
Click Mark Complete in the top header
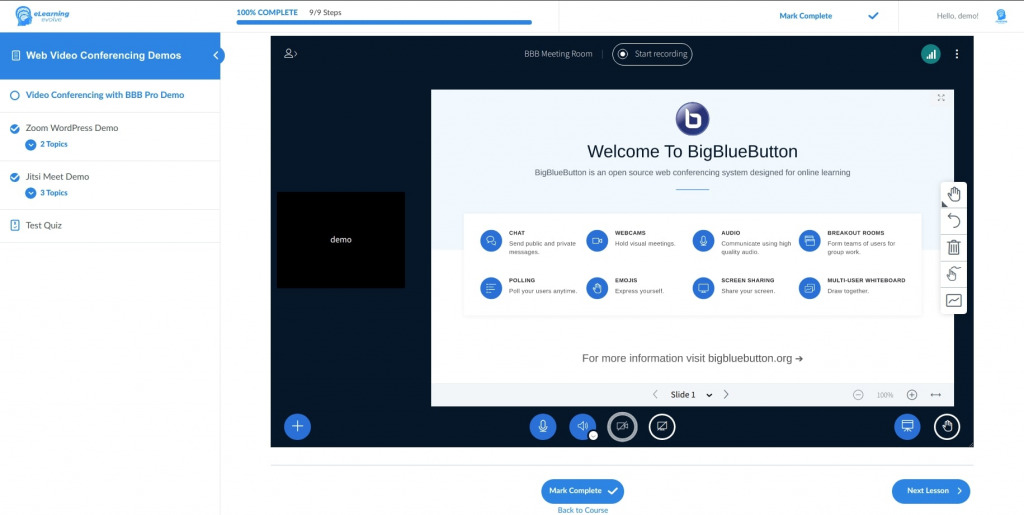(x=805, y=16)
